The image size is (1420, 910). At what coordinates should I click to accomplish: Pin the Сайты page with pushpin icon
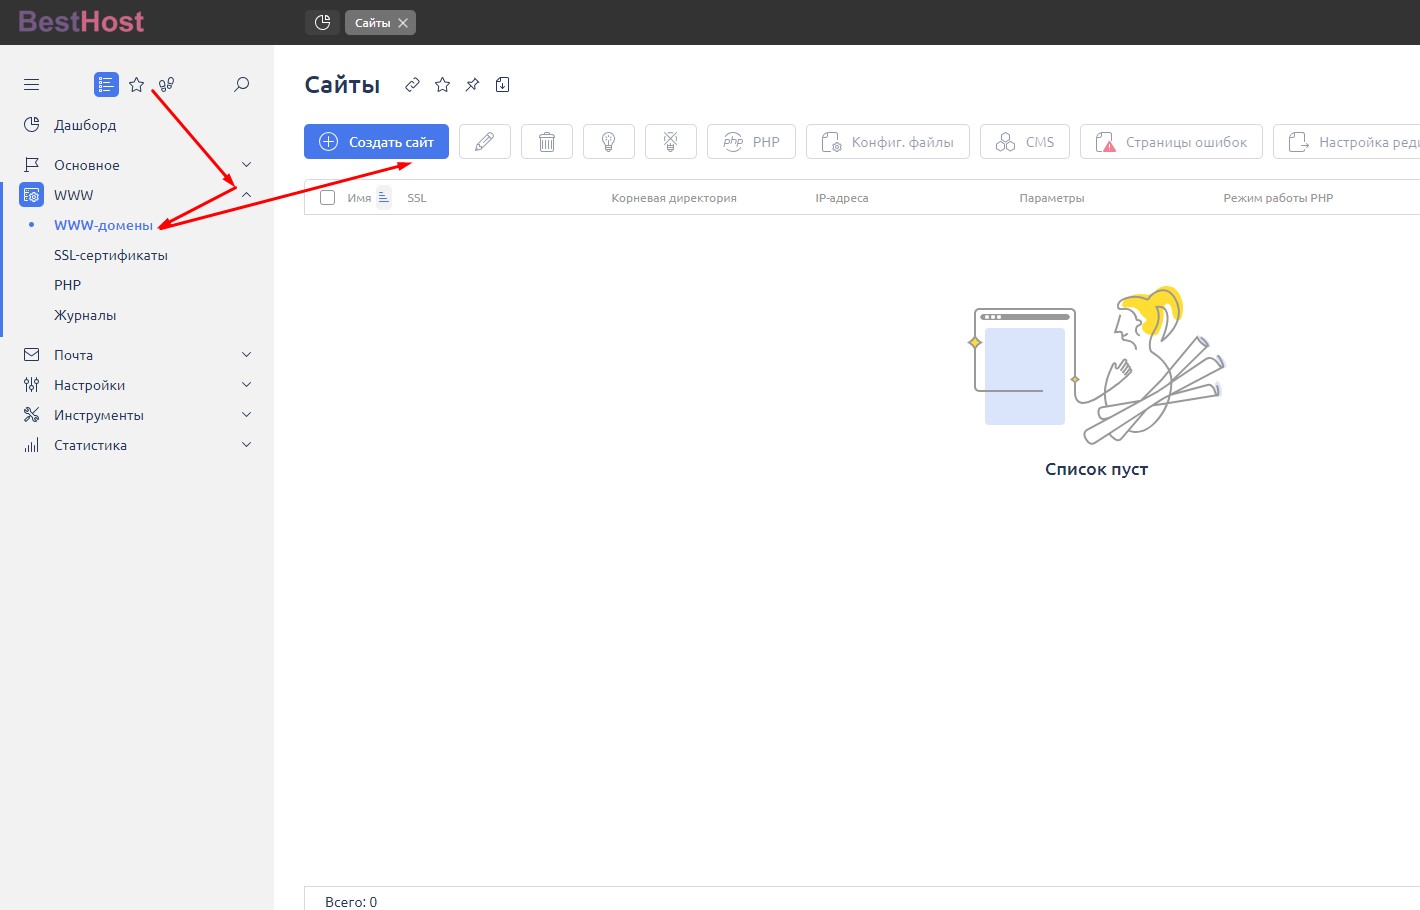[x=472, y=85]
